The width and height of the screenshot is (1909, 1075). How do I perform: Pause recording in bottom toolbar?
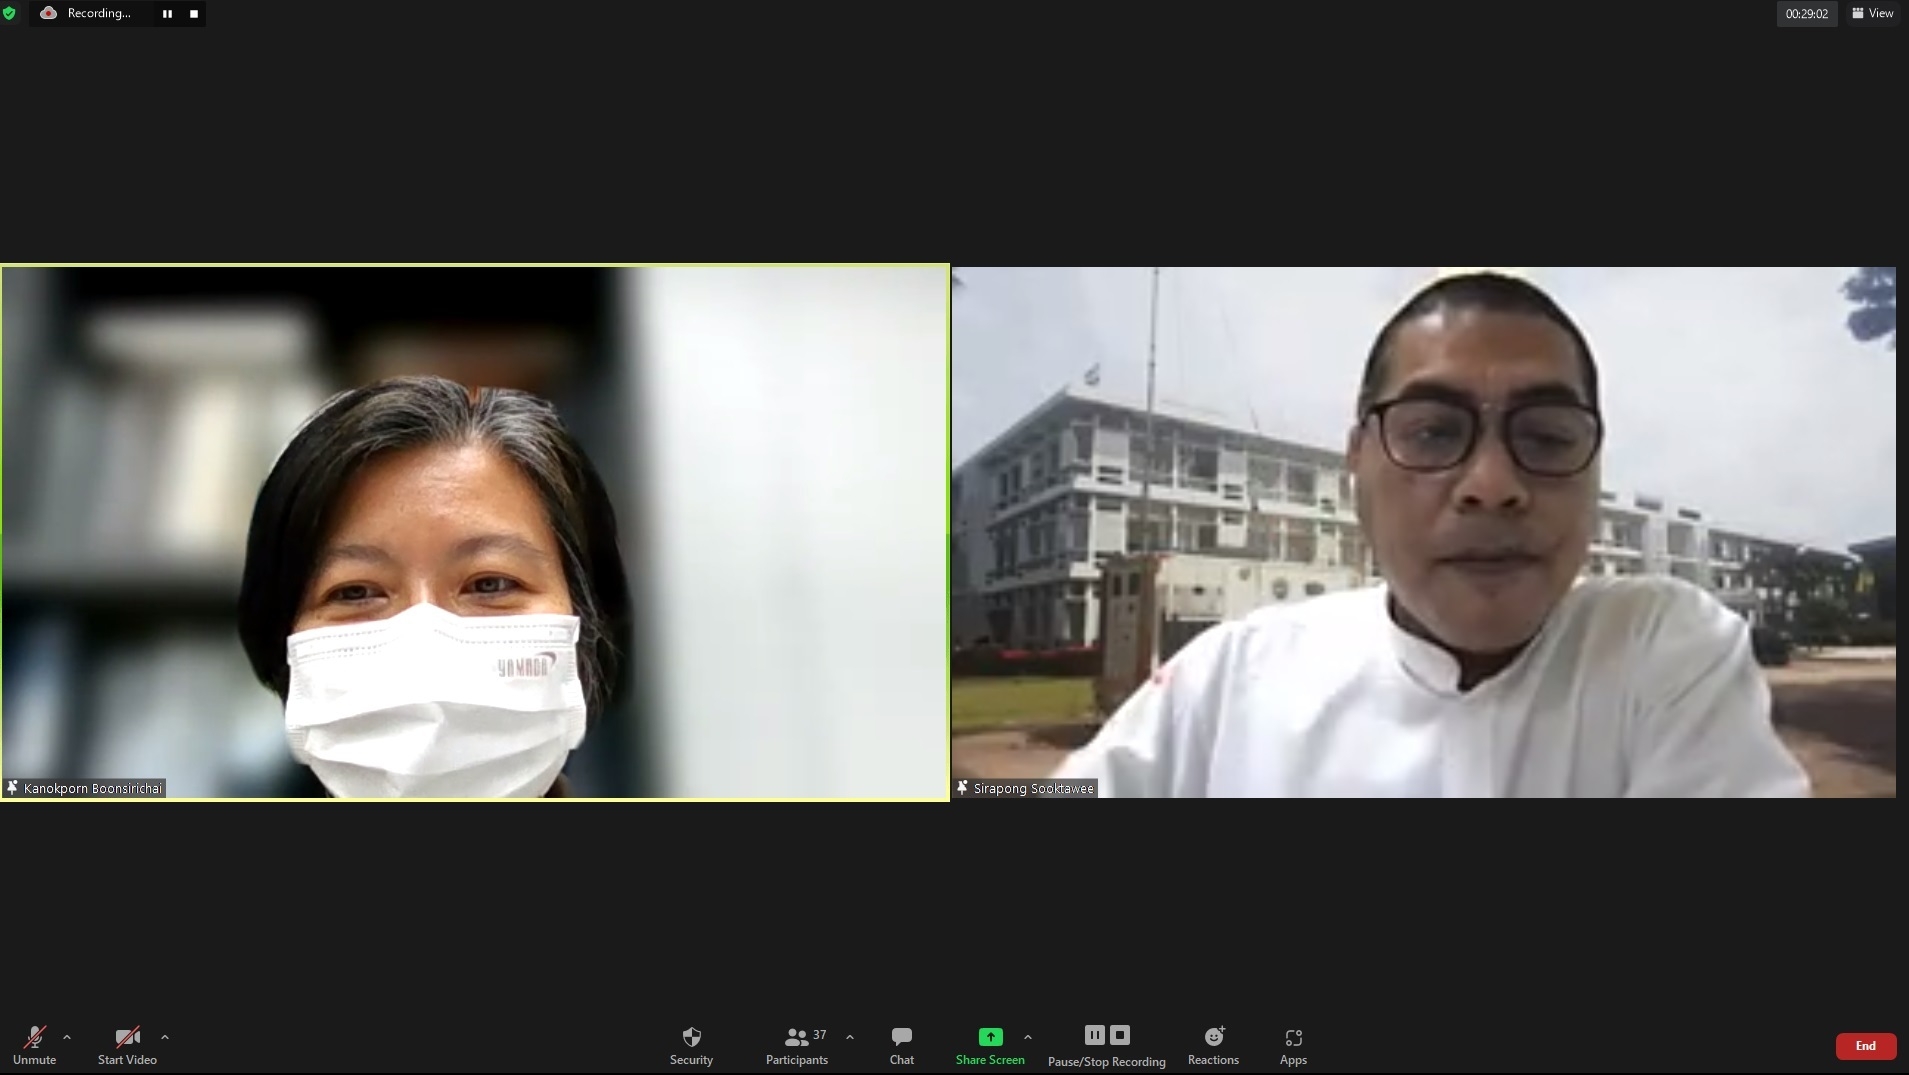click(x=1094, y=1035)
